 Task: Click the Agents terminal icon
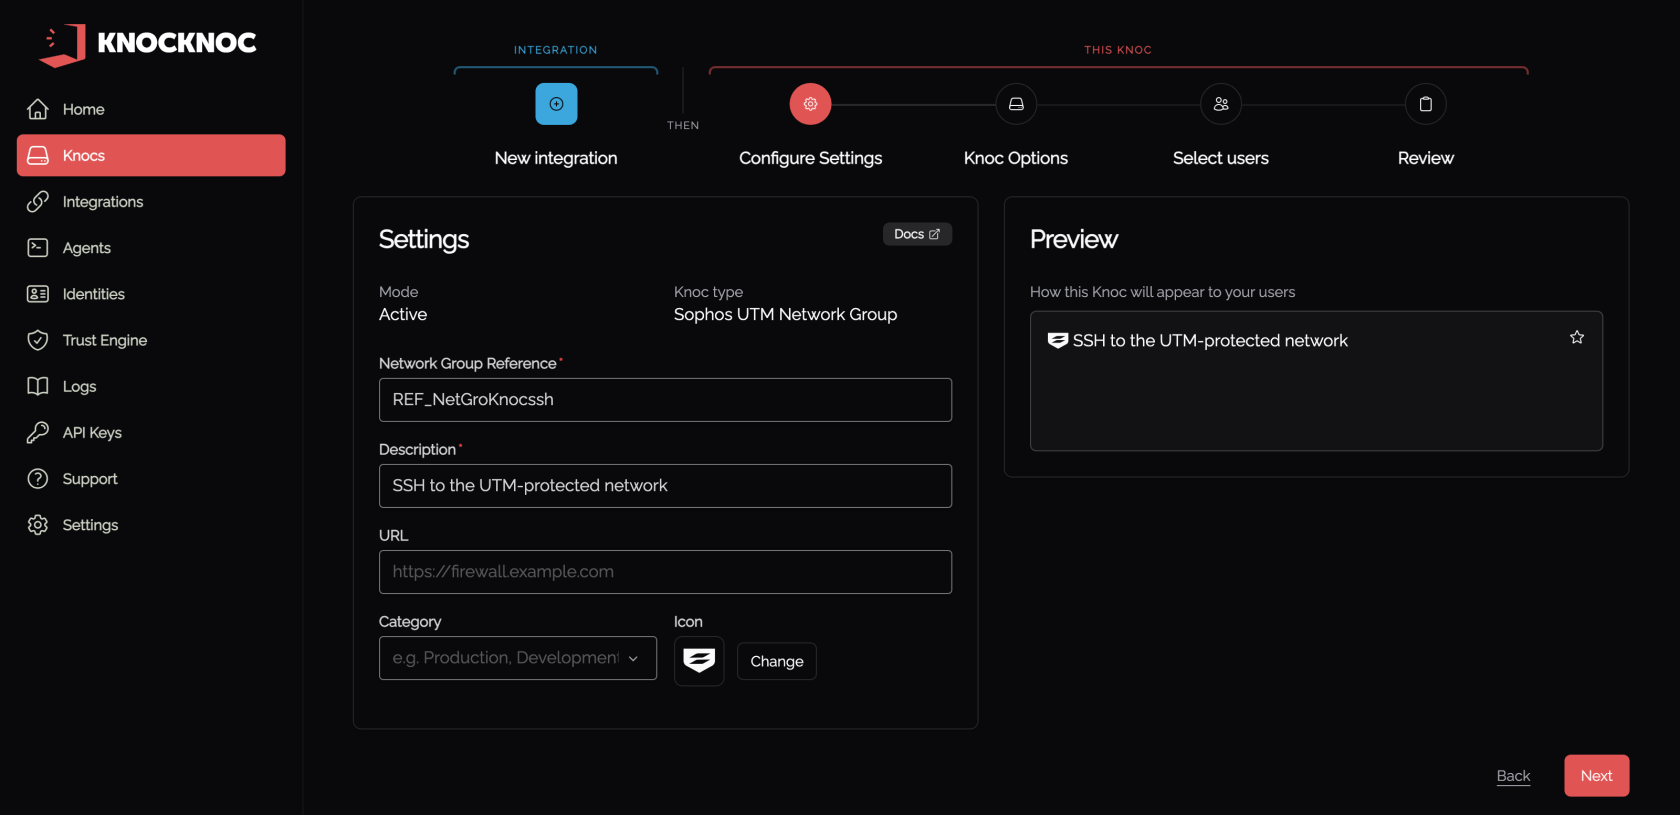click(38, 247)
